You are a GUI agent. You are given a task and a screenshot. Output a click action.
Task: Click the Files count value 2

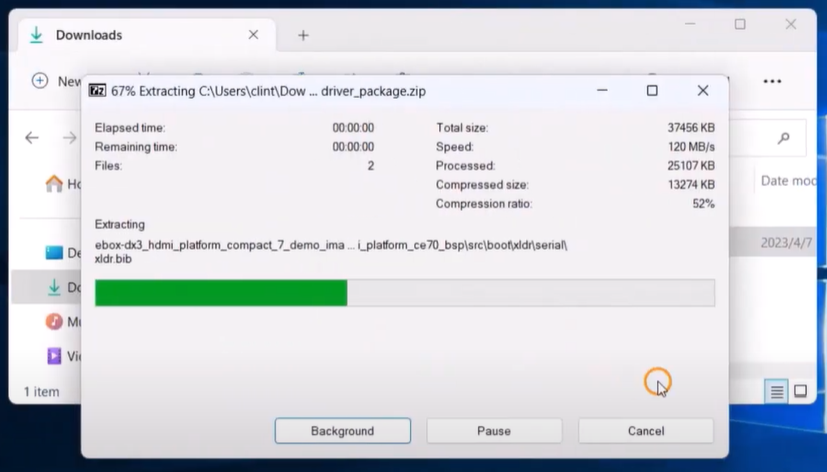coord(371,166)
